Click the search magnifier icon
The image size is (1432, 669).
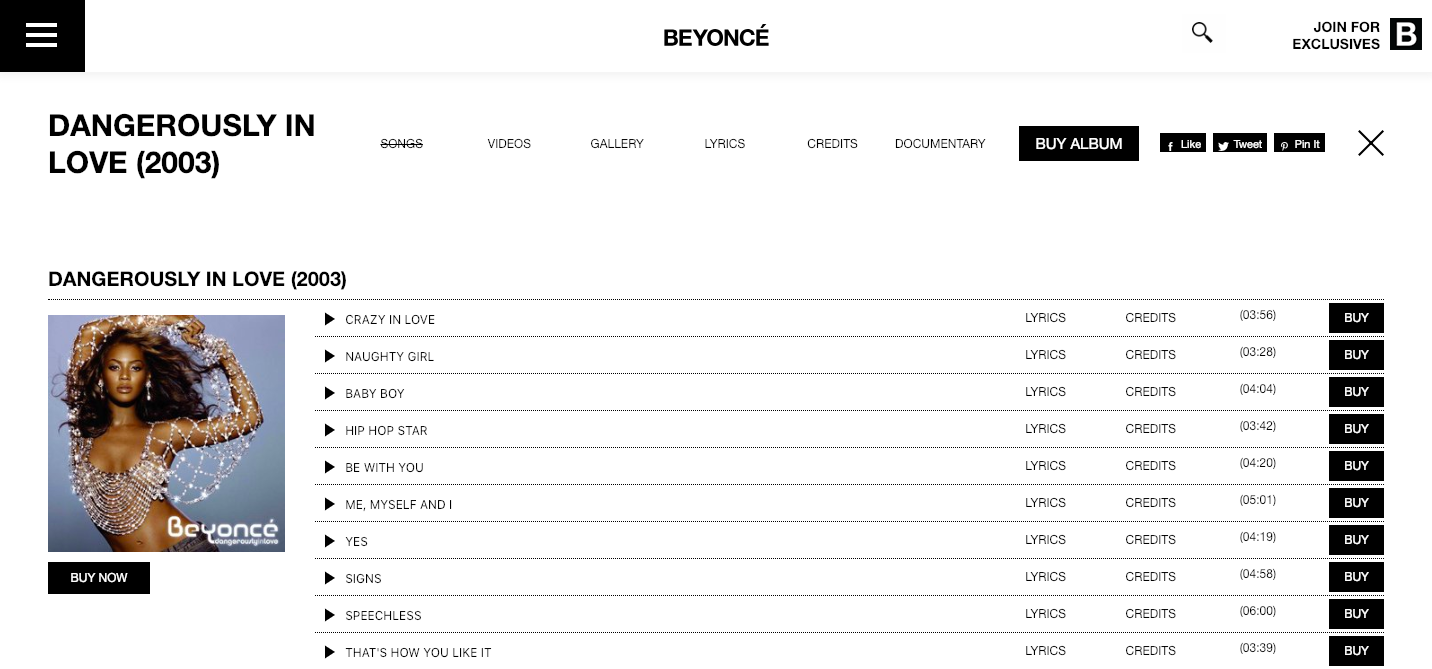pyautogui.click(x=1202, y=33)
